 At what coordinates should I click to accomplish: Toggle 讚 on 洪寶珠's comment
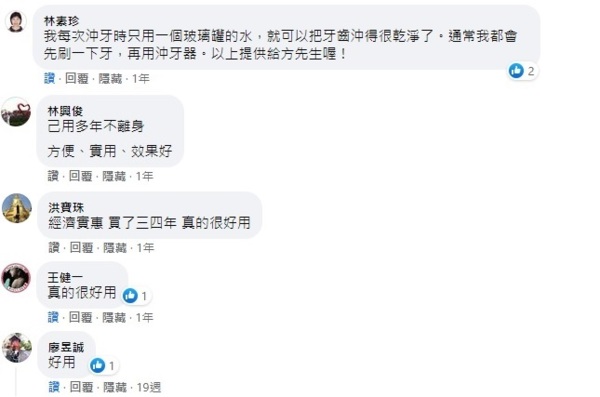point(54,248)
